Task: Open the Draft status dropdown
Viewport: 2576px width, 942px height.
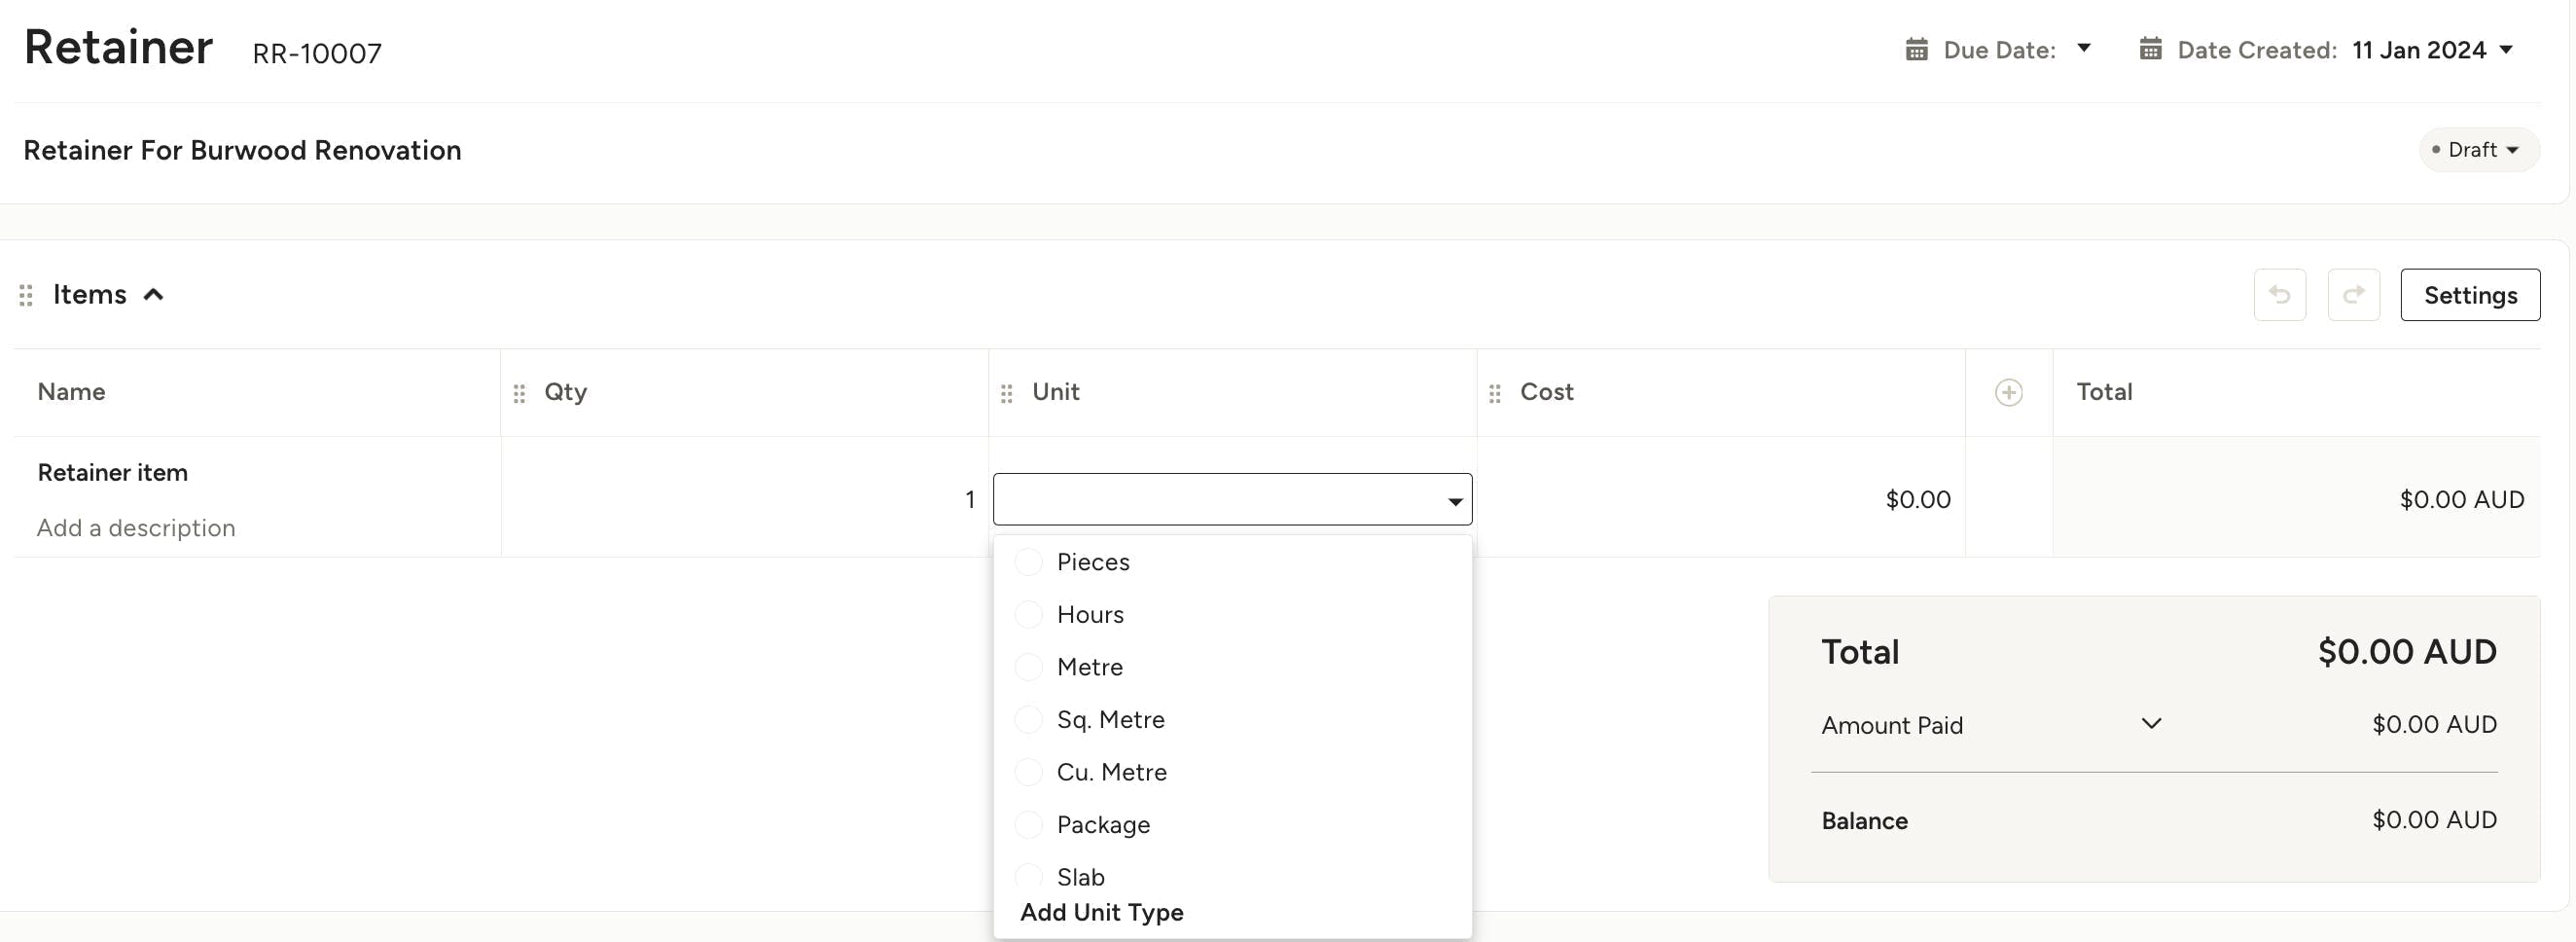Action: [2479, 150]
